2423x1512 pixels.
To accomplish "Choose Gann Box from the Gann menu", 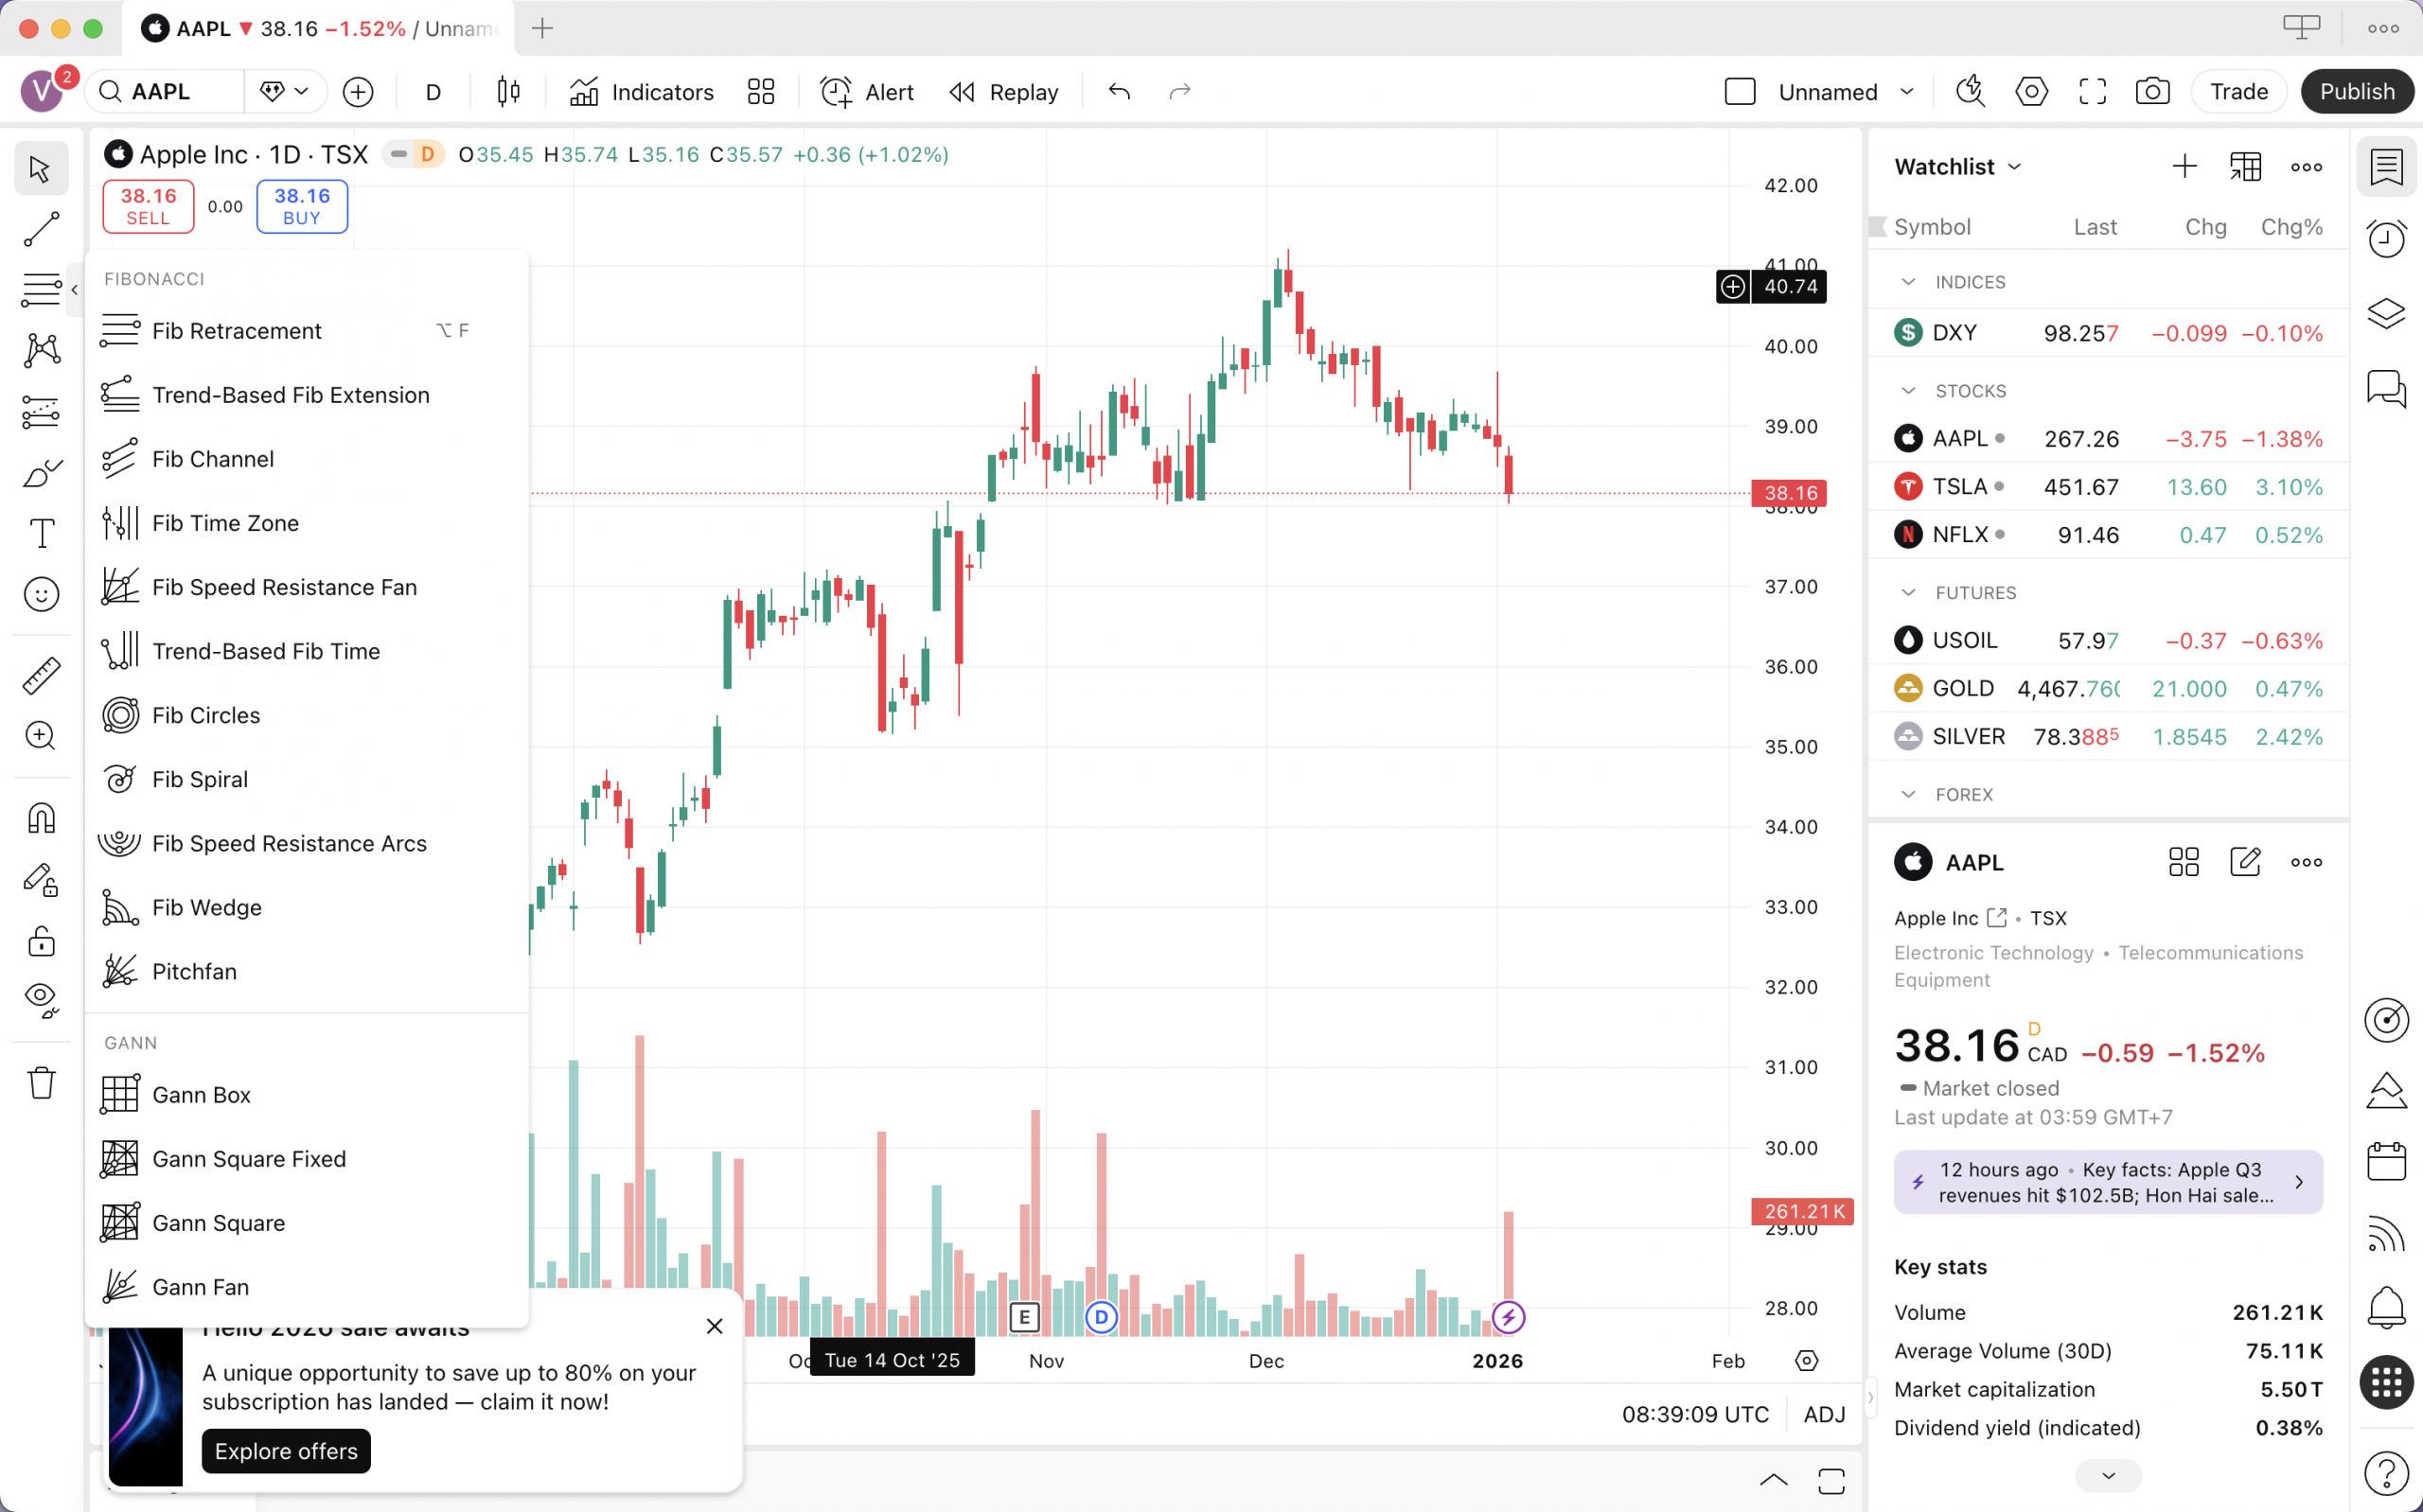I will 201,1094.
